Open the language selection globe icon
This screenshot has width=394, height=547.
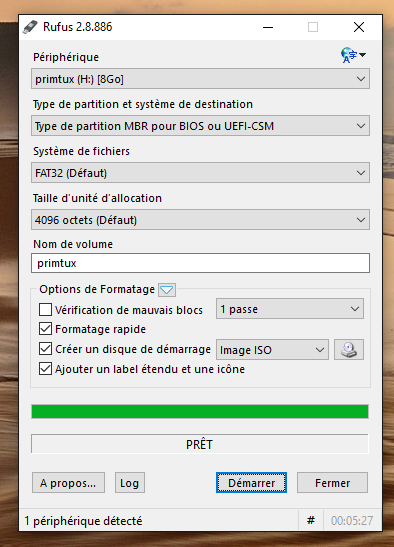coord(353,55)
